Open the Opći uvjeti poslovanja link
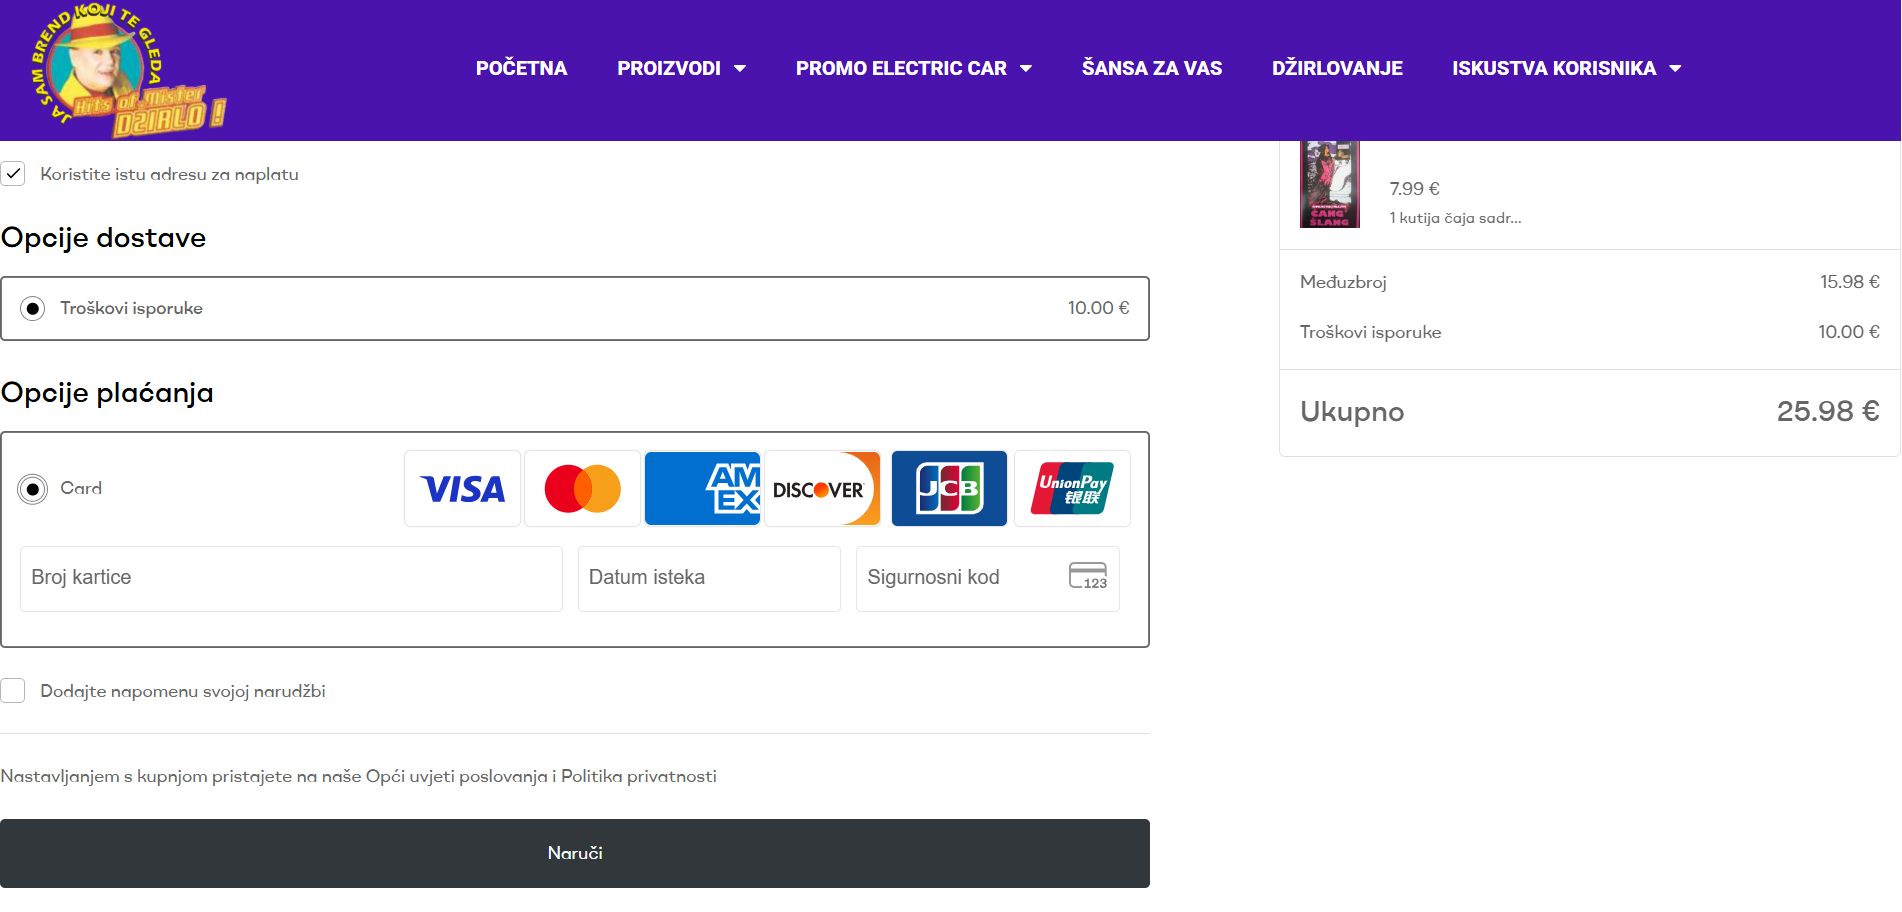The height and width of the screenshot is (912, 1902). click(456, 776)
